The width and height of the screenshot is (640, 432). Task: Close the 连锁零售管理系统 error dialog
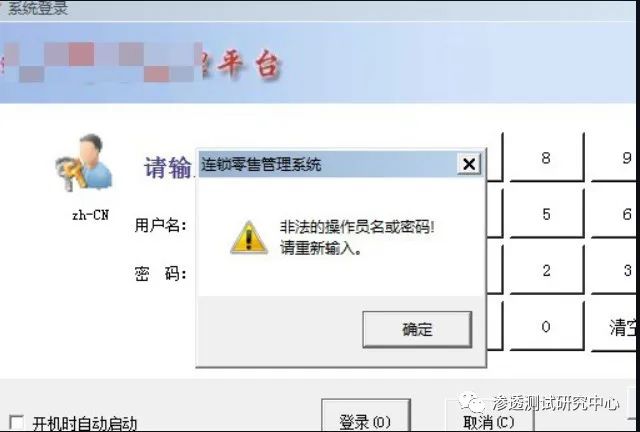pos(469,164)
